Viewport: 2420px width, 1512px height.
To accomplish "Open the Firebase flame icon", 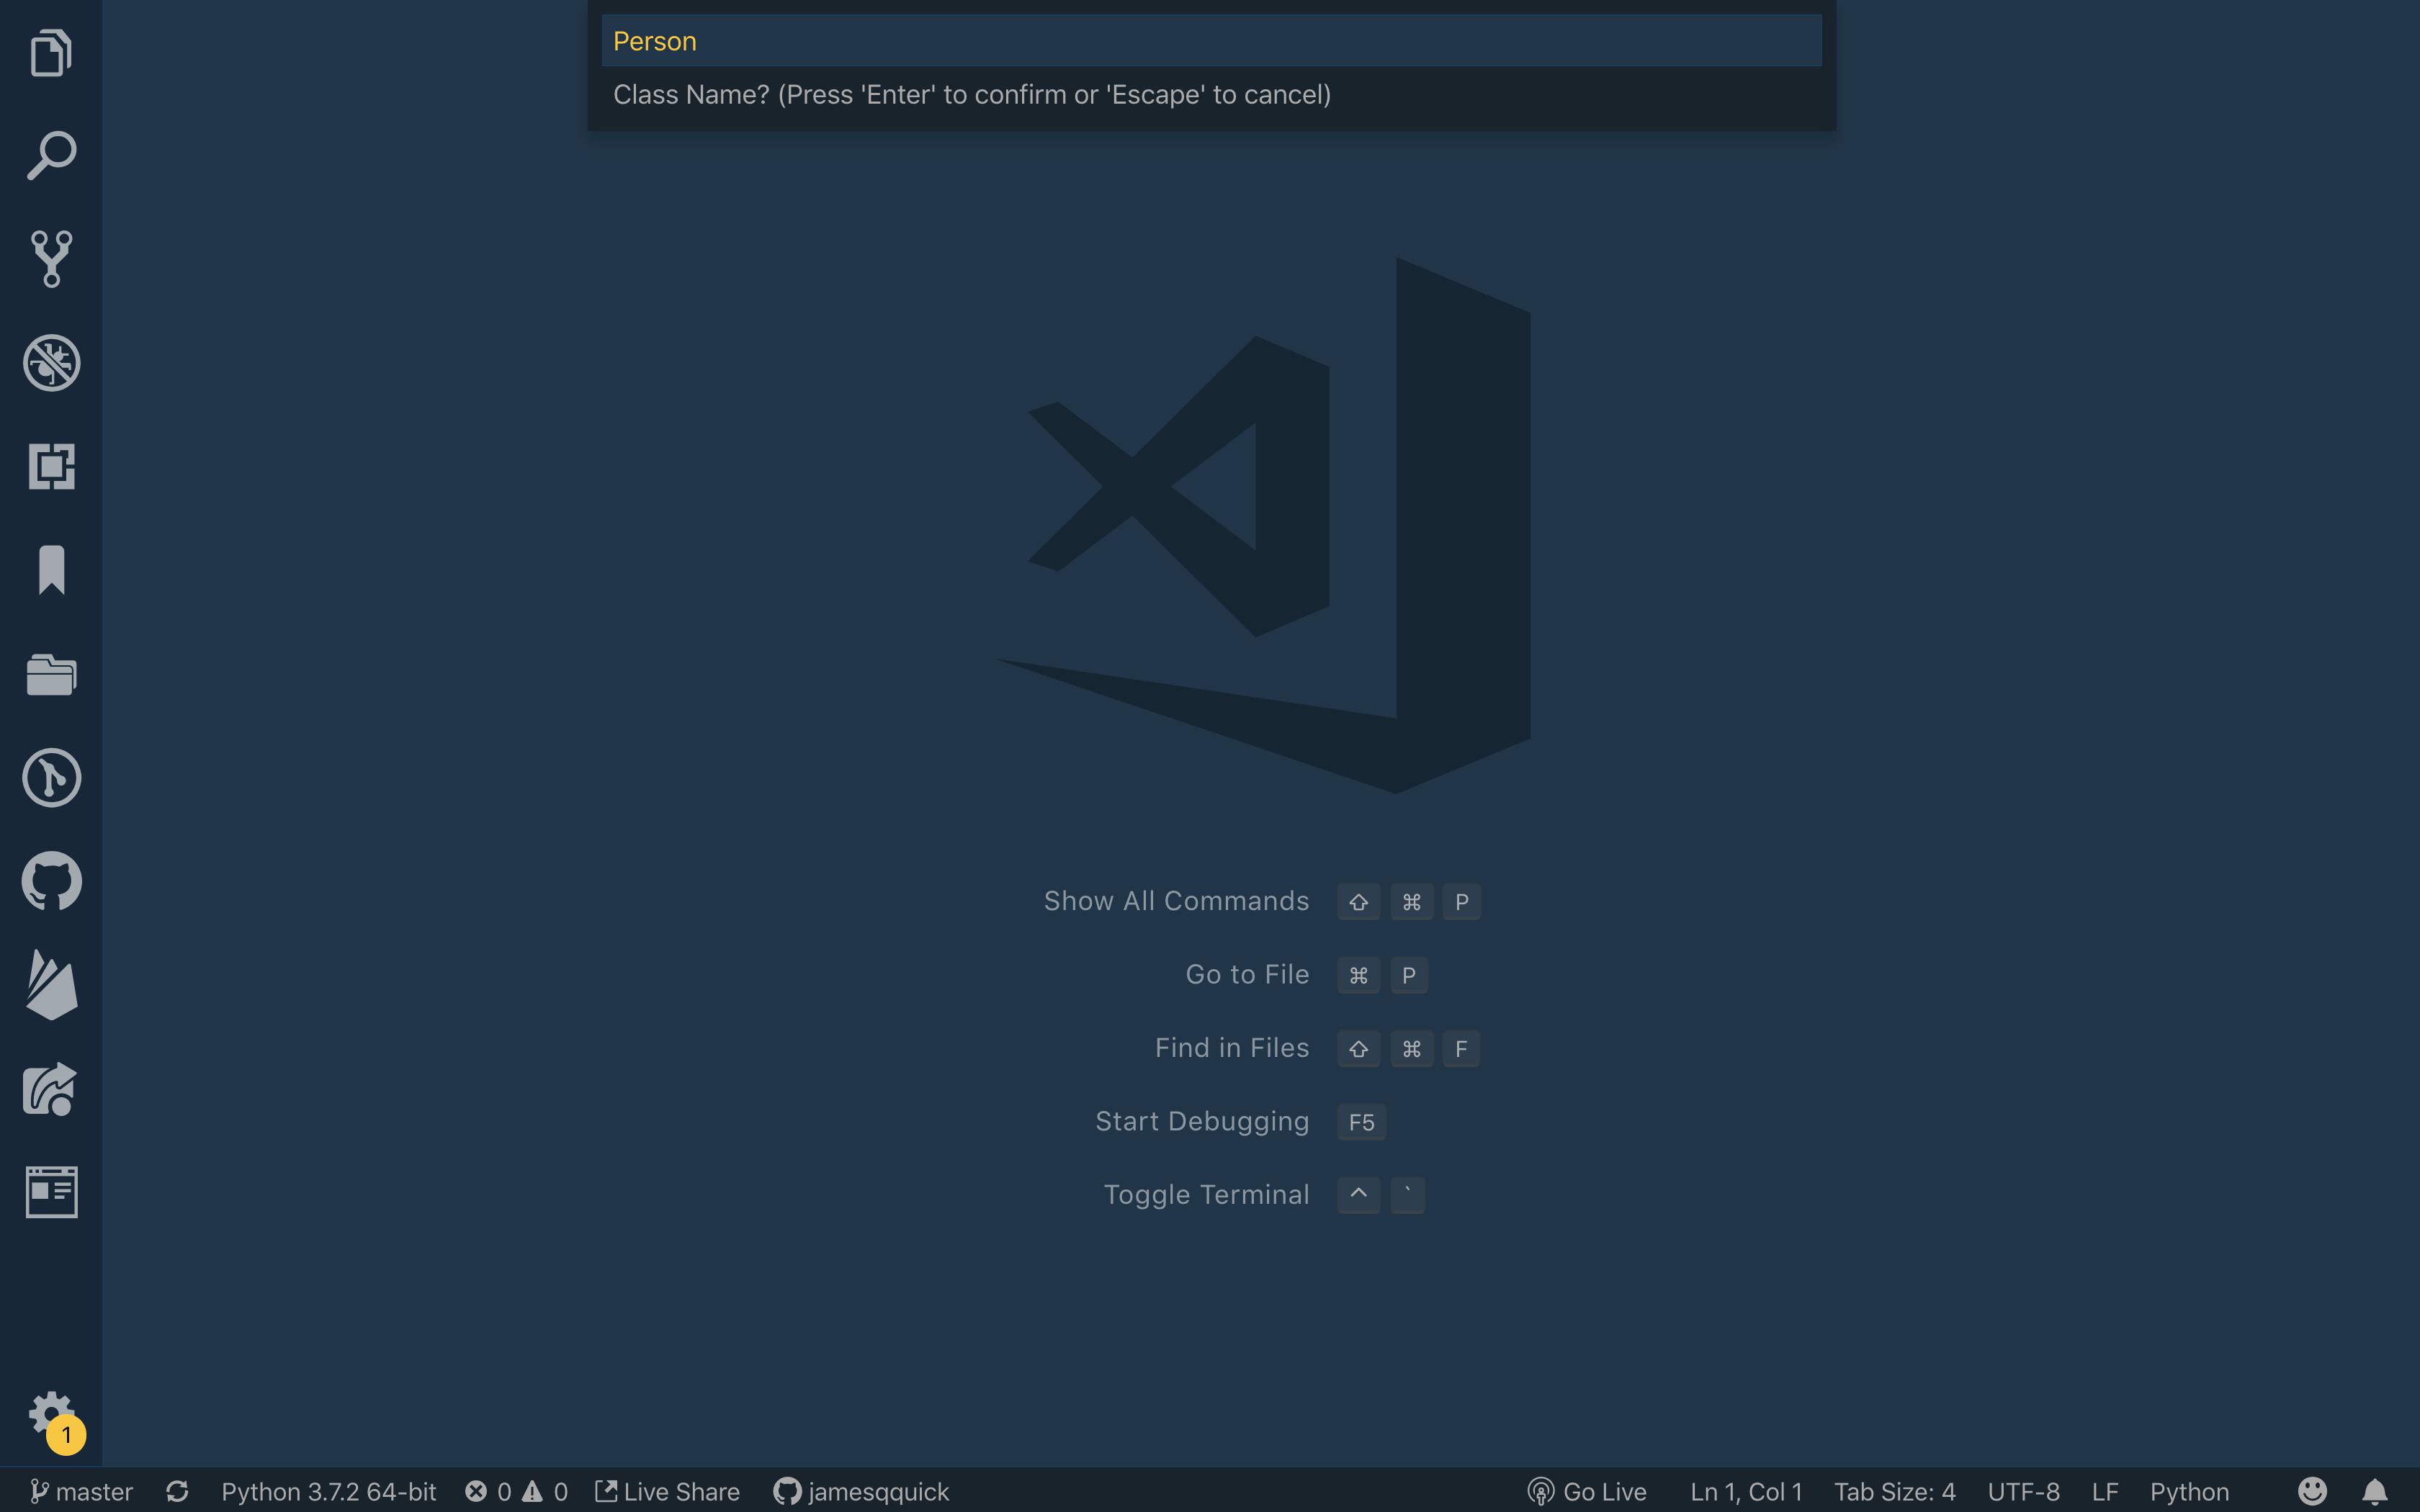I will [51, 985].
